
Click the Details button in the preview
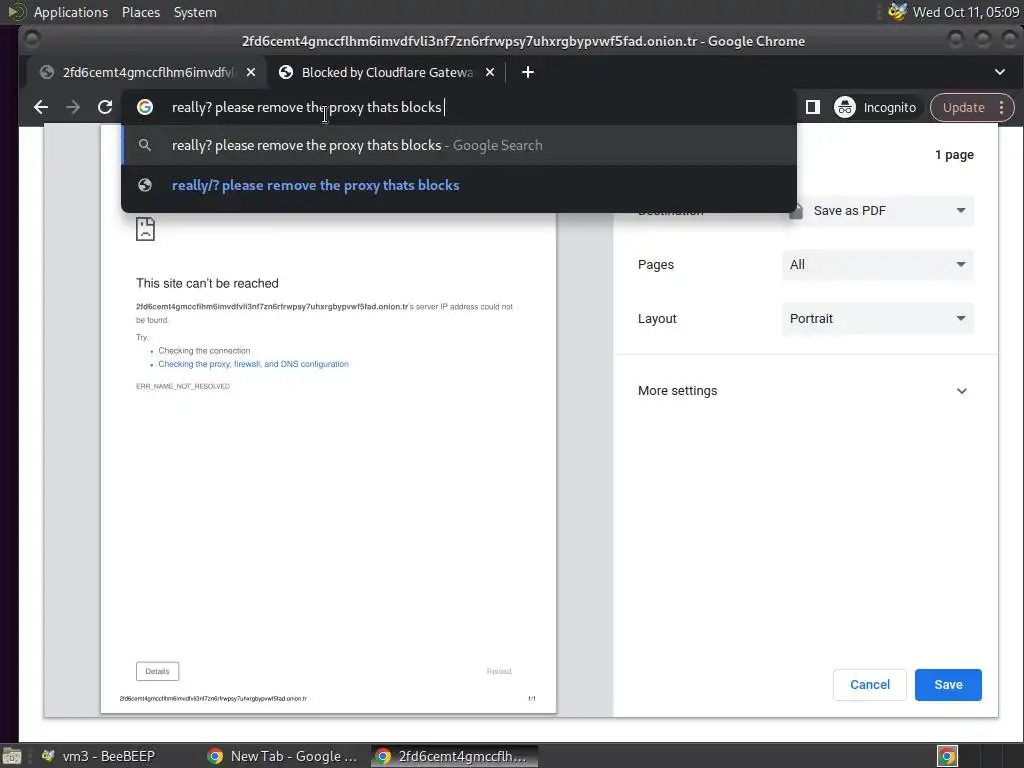tap(157, 671)
